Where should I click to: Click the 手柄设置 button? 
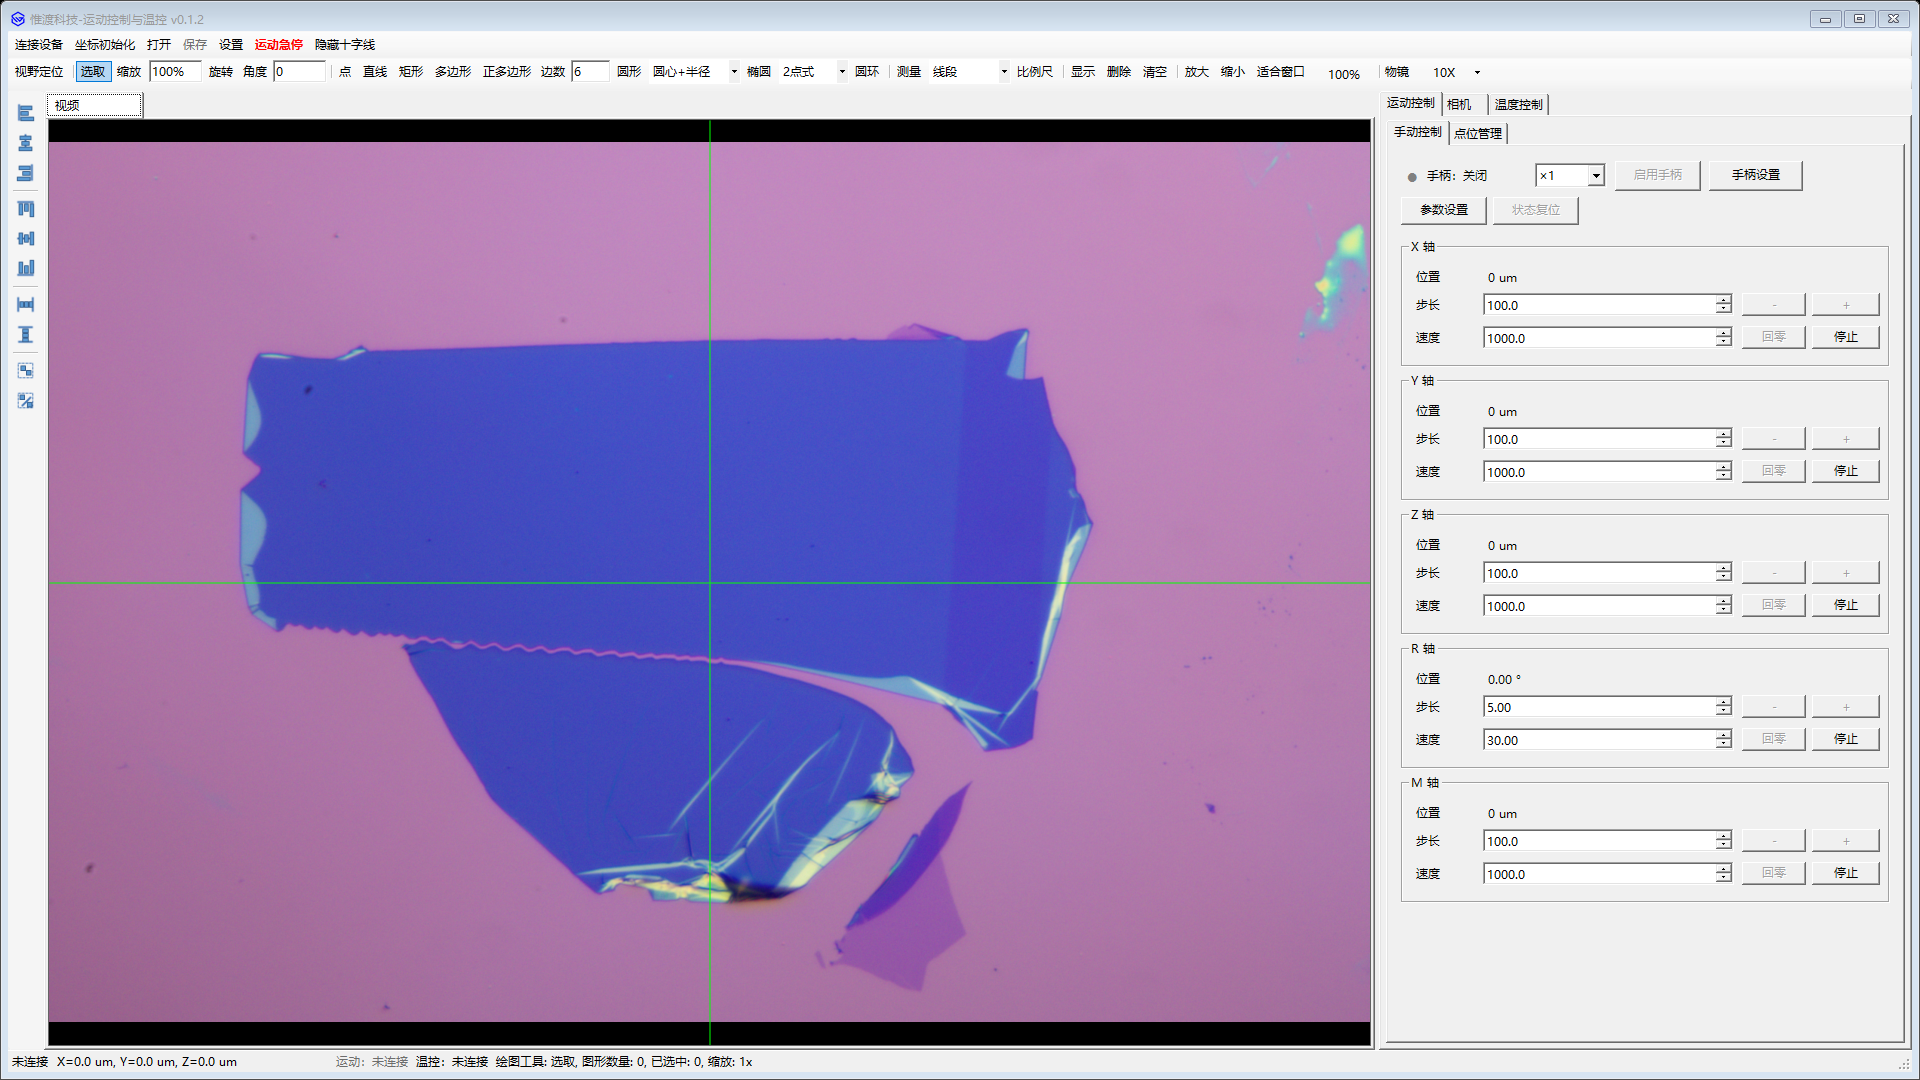(1755, 175)
